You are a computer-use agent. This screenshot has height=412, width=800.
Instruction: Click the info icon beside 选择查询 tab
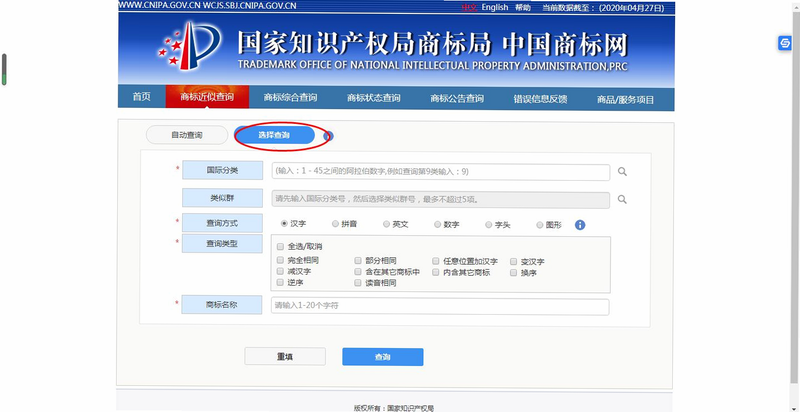[x=328, y=136]
